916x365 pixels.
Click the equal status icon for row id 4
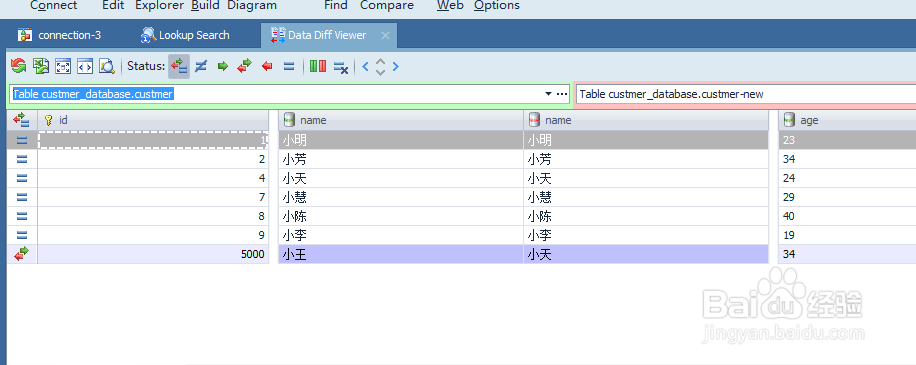click(22, 178)
